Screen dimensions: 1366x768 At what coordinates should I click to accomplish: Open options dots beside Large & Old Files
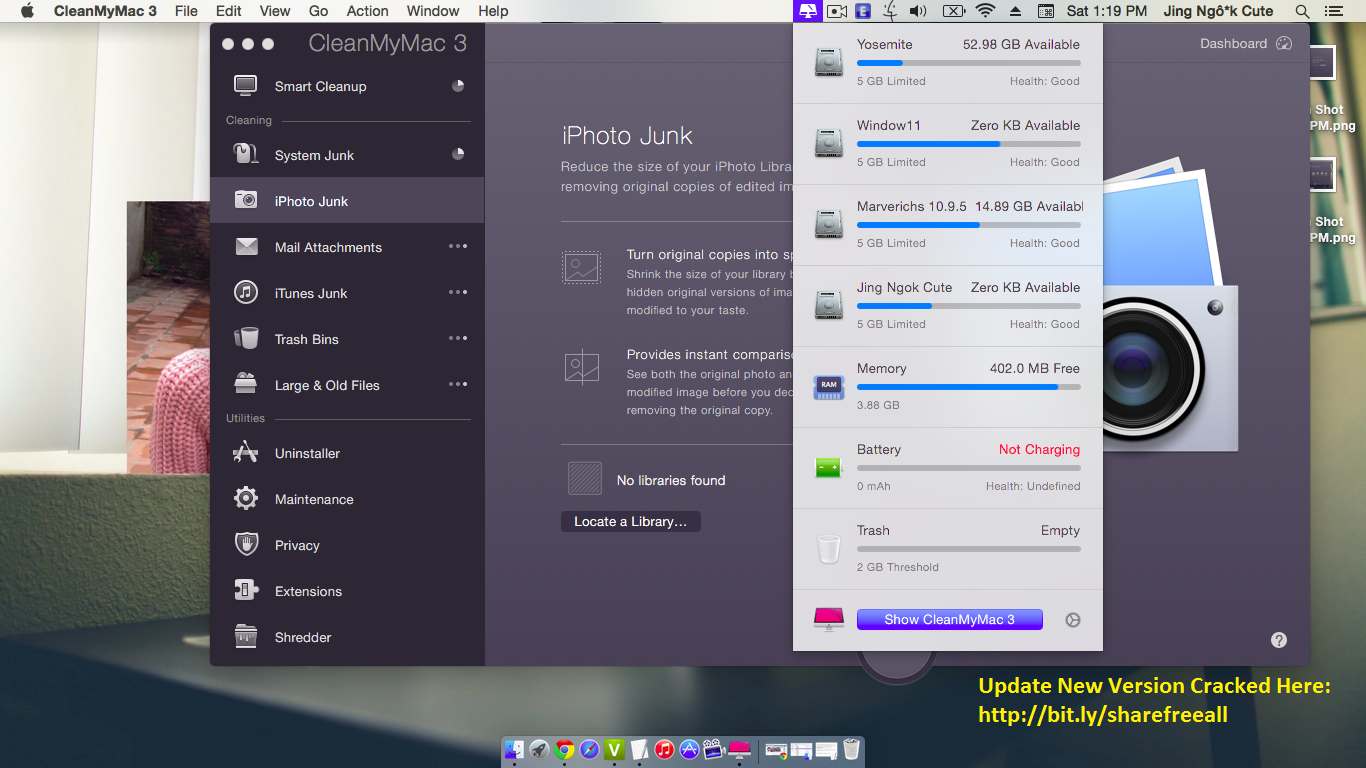coord(458,383)
